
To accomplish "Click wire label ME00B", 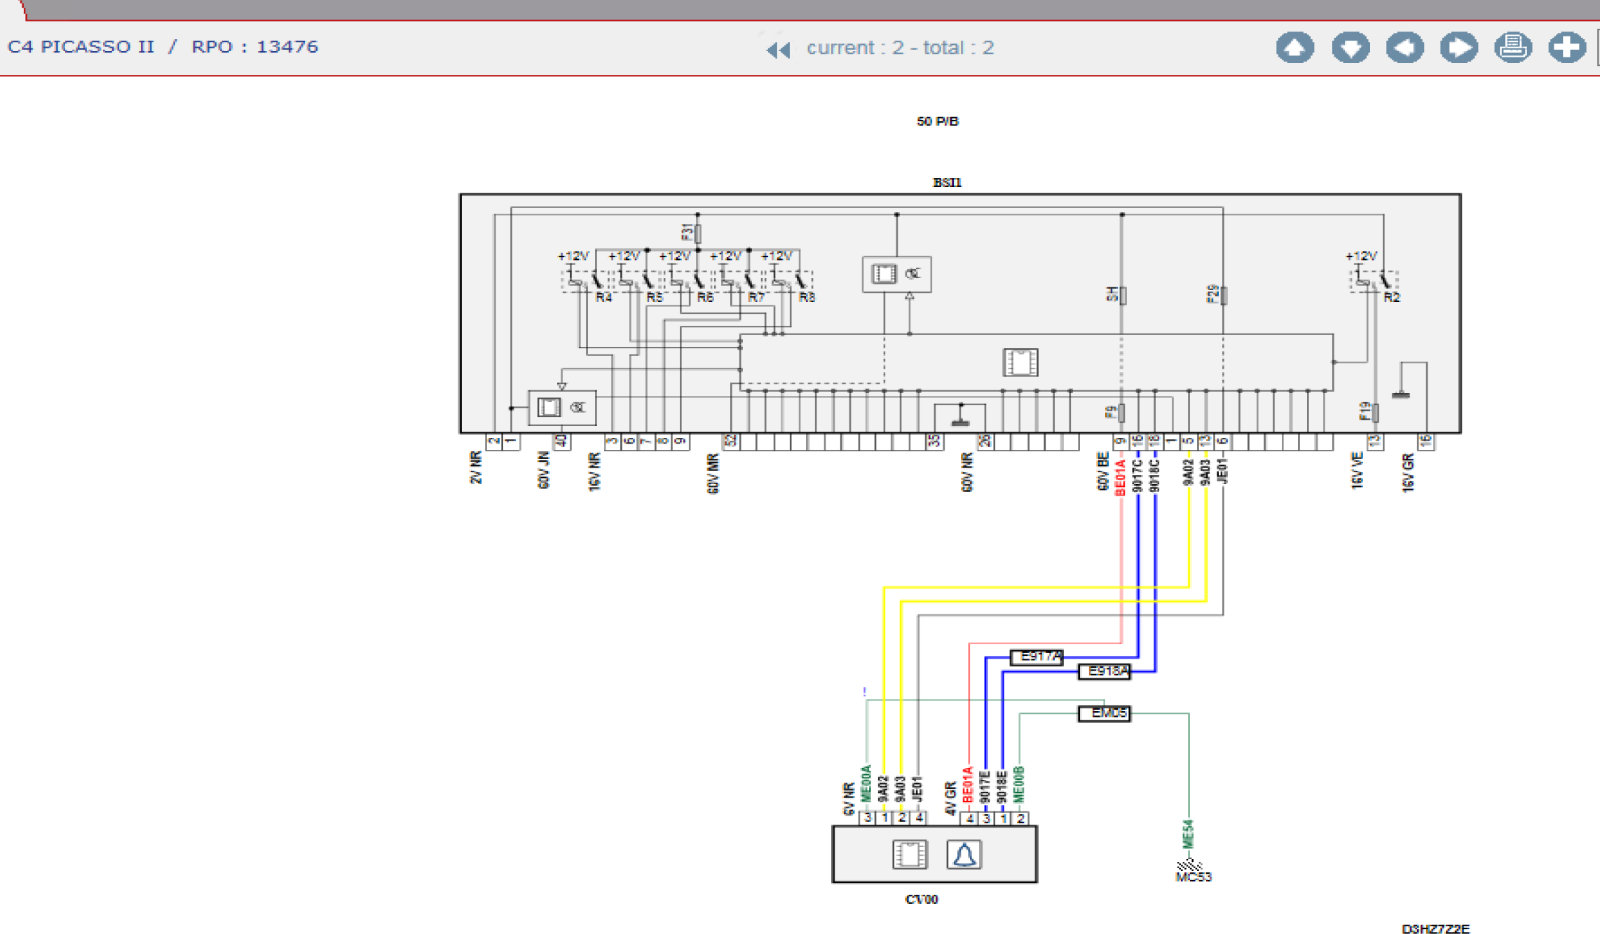I will pos(1019,784).
